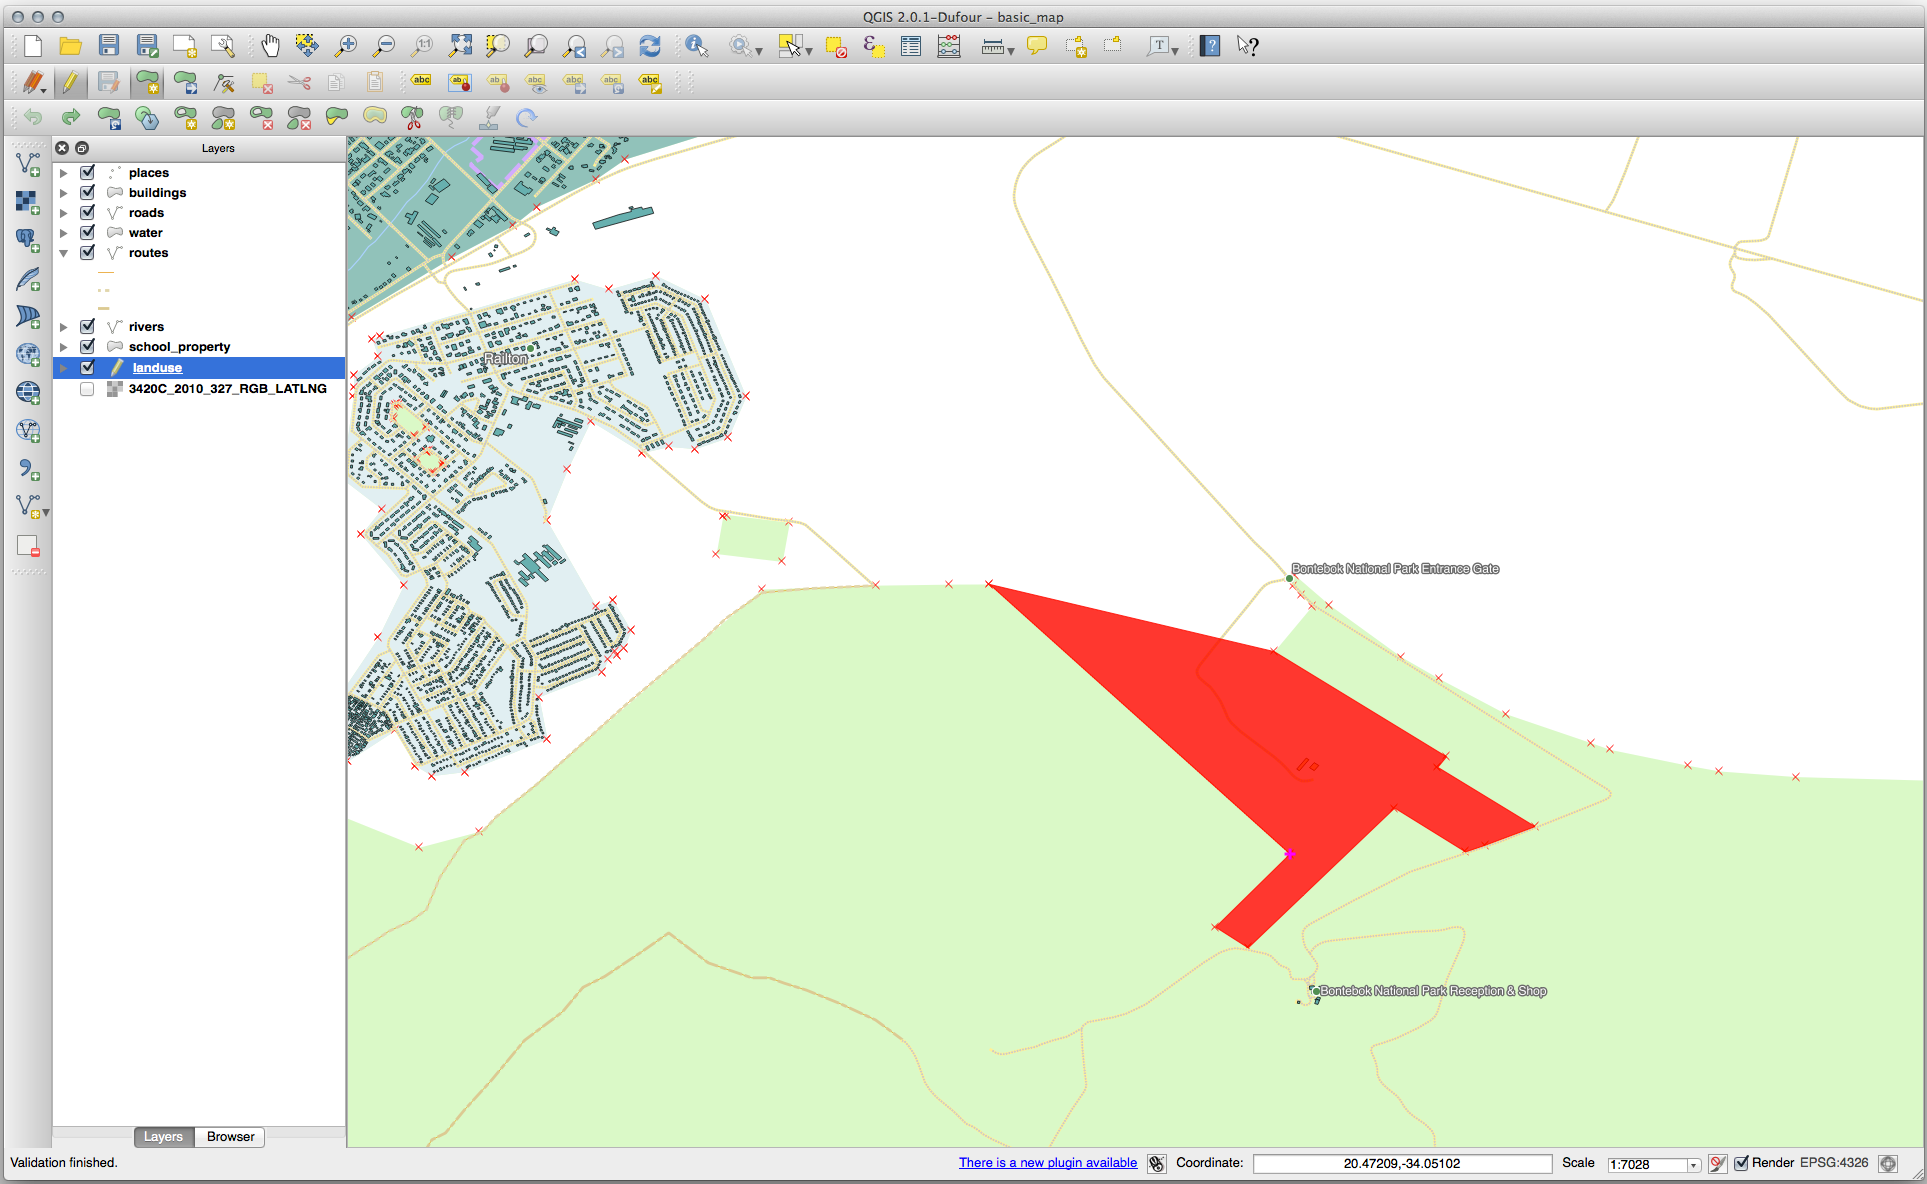1927x1184 pixels.
Task: Switch to the Layers tab
Action: tap(163, 1137)
